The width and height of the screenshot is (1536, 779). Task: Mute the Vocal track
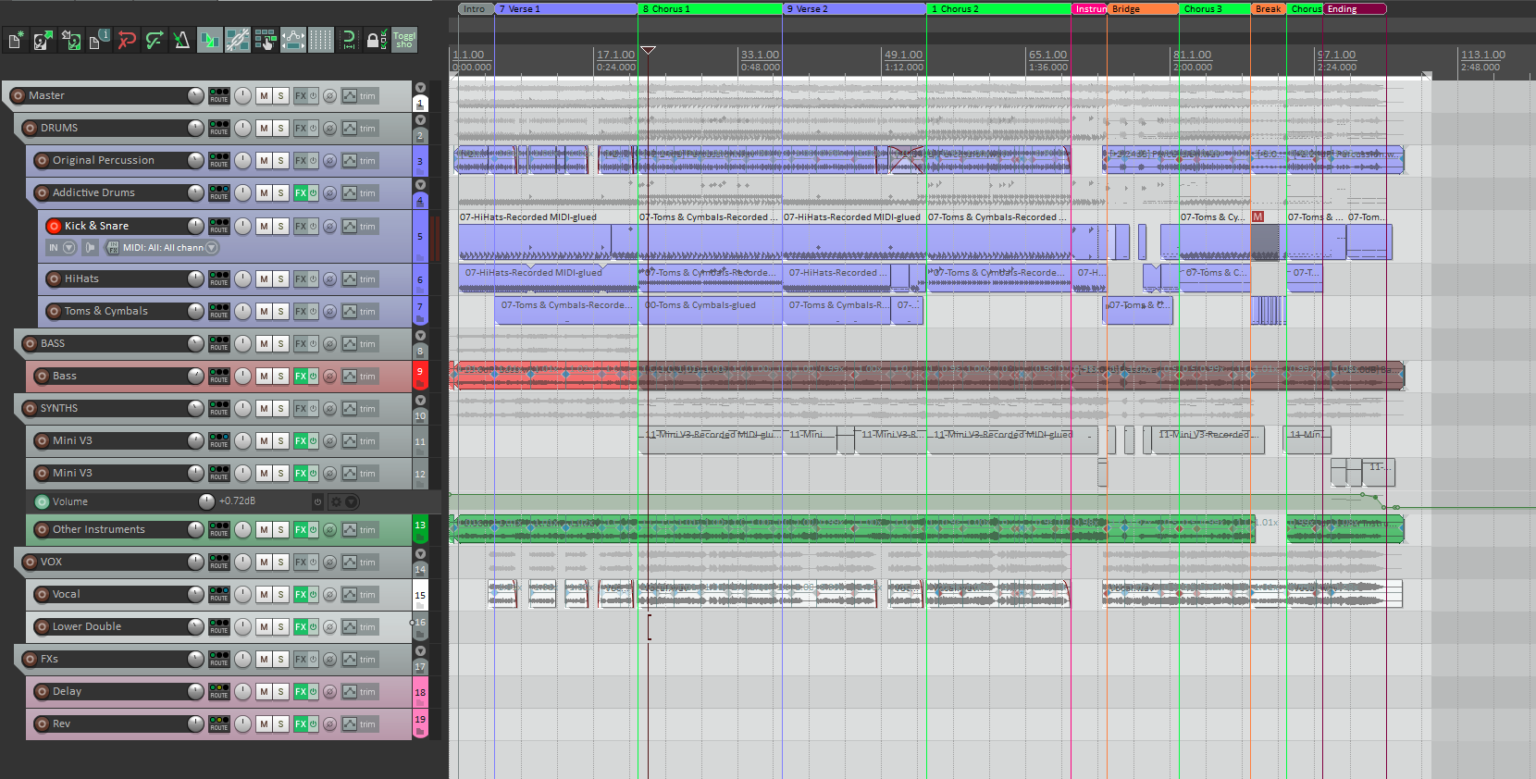point(263,595)
